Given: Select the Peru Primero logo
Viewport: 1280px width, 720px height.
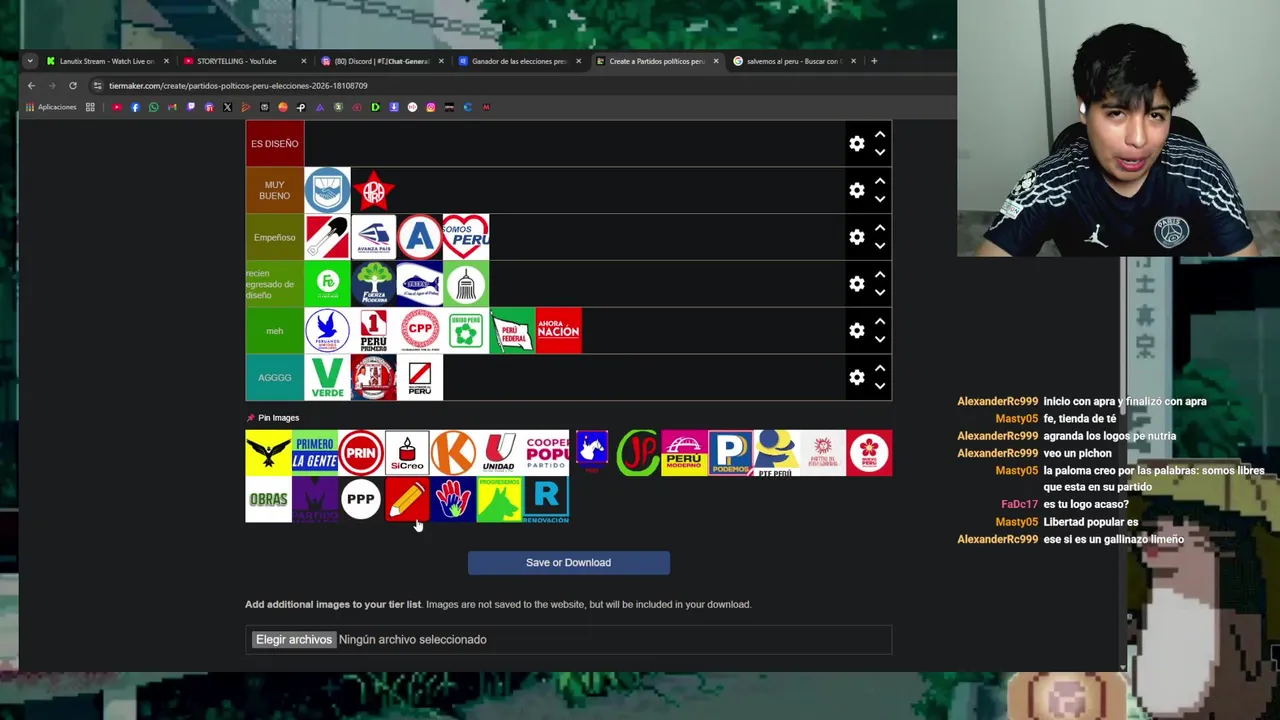Looking at the screenshot, I should point(373,331).
